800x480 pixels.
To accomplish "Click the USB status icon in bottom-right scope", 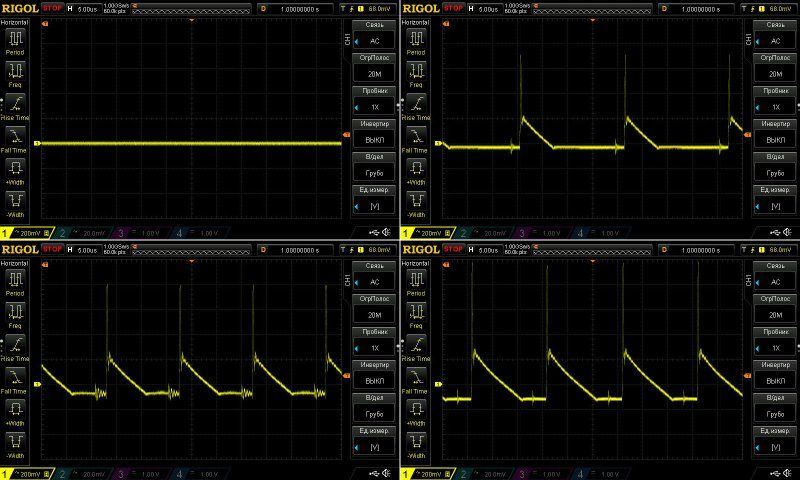I will (771, 473).
